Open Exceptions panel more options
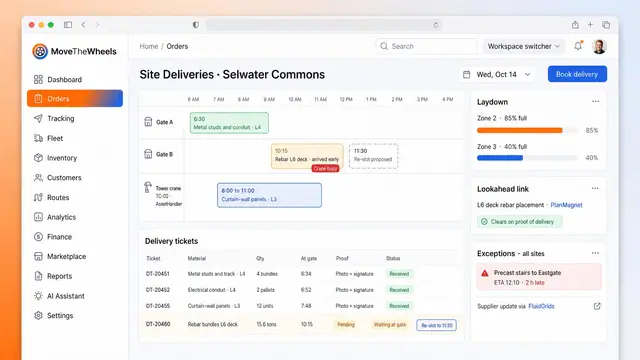The height and width of the screenshot is (360, 640). click(596, 253)
